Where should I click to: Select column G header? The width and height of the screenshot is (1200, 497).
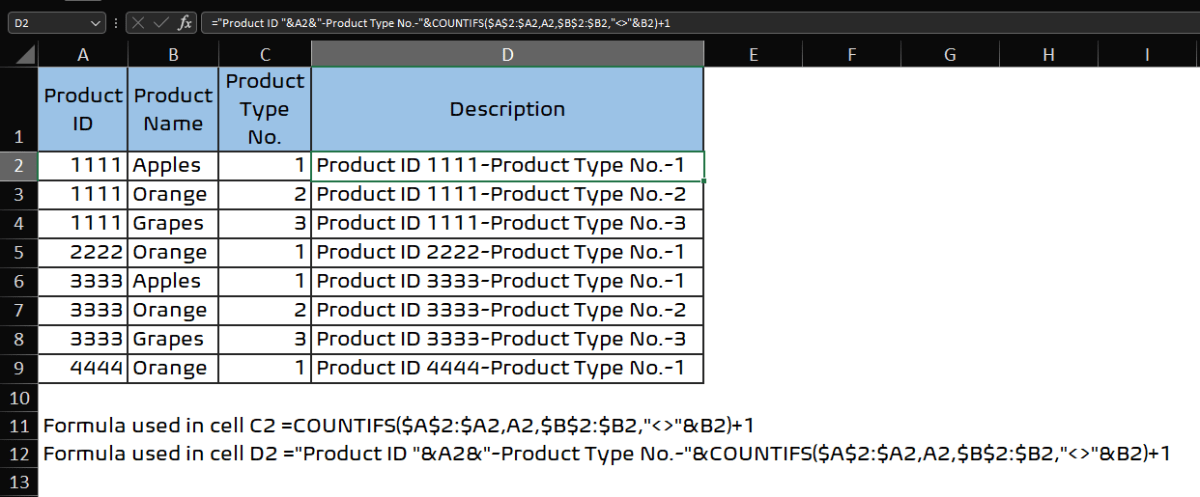(949, 54)
